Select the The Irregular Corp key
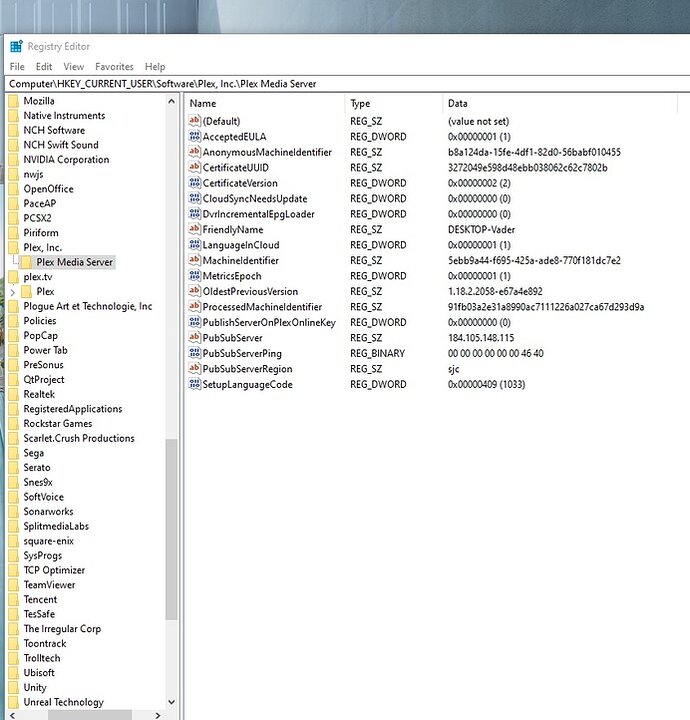690x720 pixels. coord(62,629)
